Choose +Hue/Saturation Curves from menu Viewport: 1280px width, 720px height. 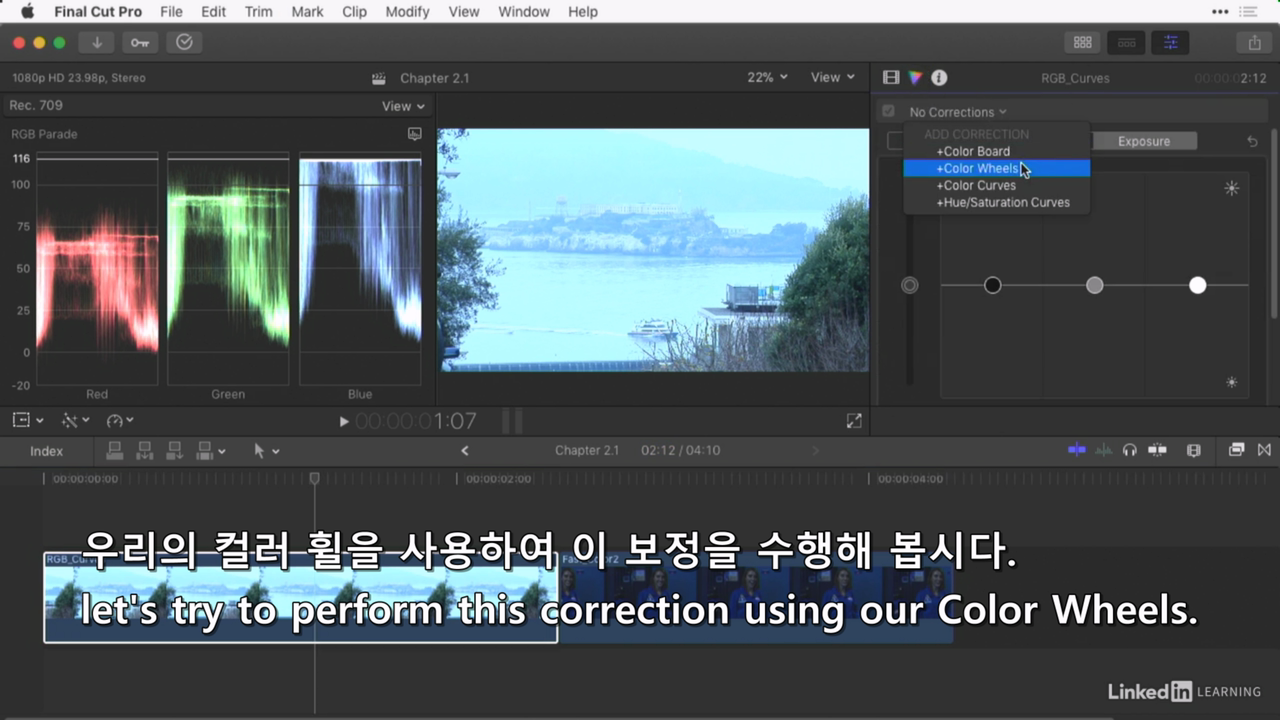[x=996, y=202]
